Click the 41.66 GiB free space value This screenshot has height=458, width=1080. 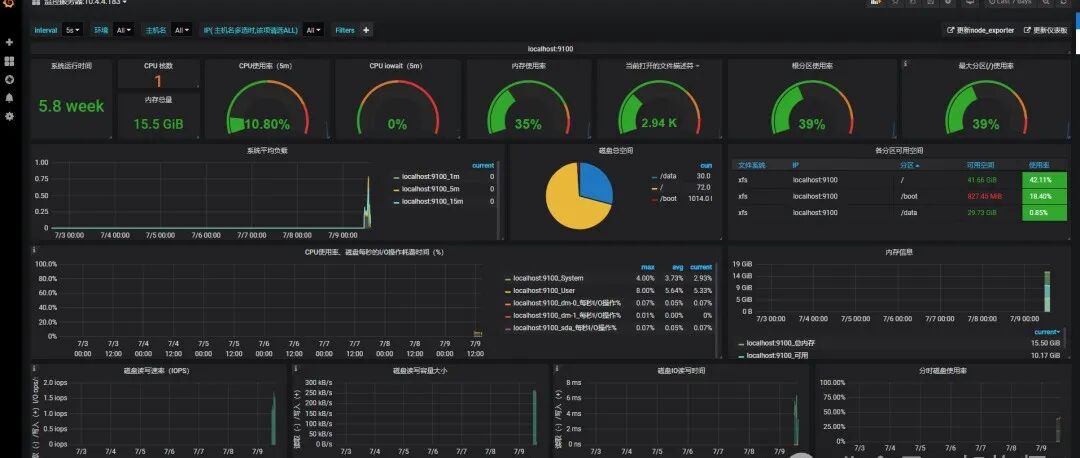click(x=983, y=180)
